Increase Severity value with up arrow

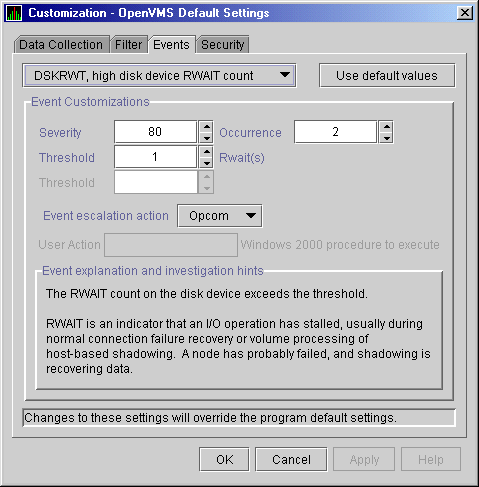pos(207,126)
